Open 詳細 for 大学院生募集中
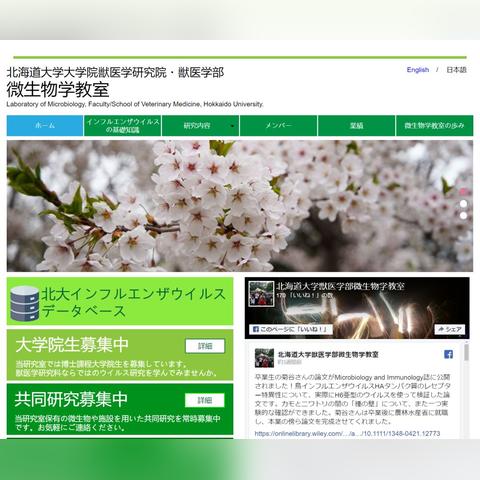This screenshot has width=480, height=480. tap(205, 346)
